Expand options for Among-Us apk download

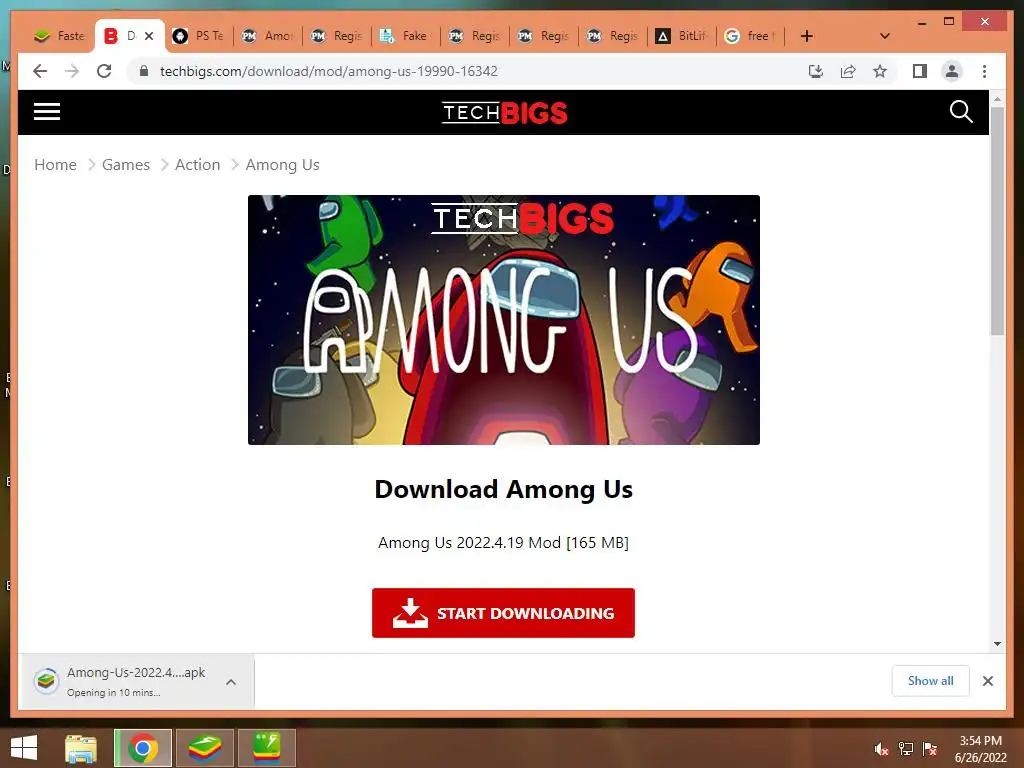click(x=231, y=682)
